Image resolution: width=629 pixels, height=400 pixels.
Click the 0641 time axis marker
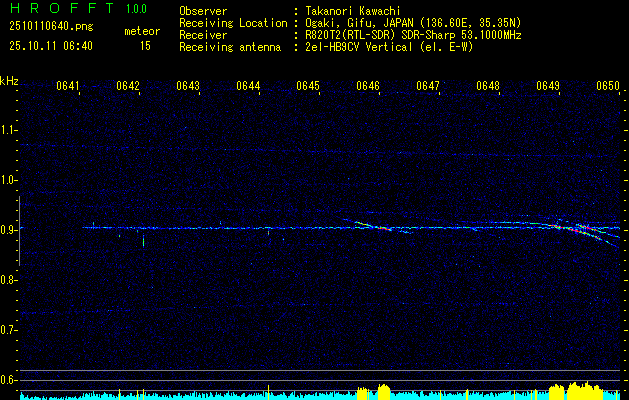click(68, 86)
